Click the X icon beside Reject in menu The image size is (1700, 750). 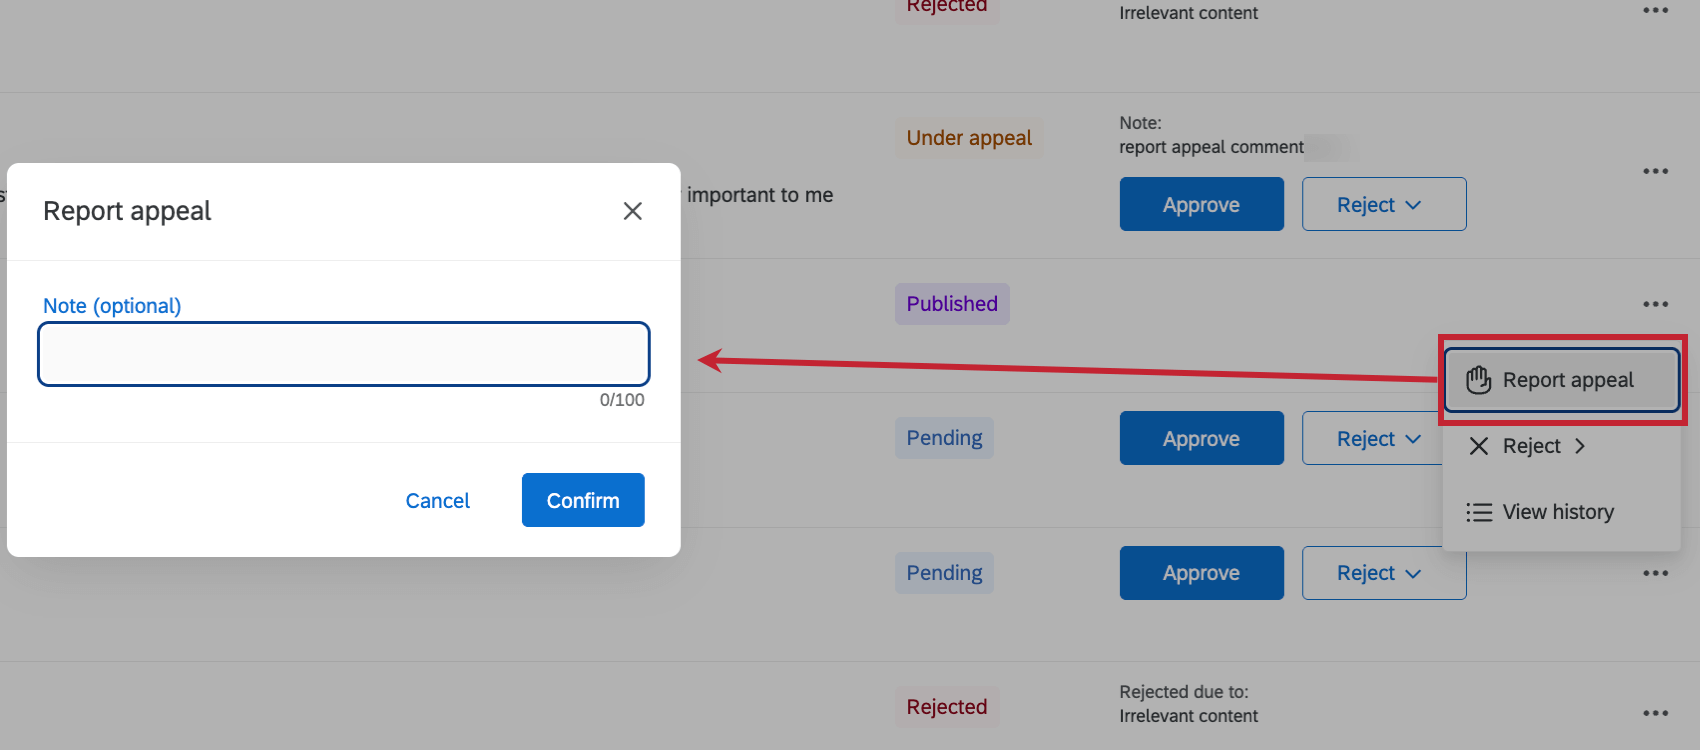point(1479,446)
